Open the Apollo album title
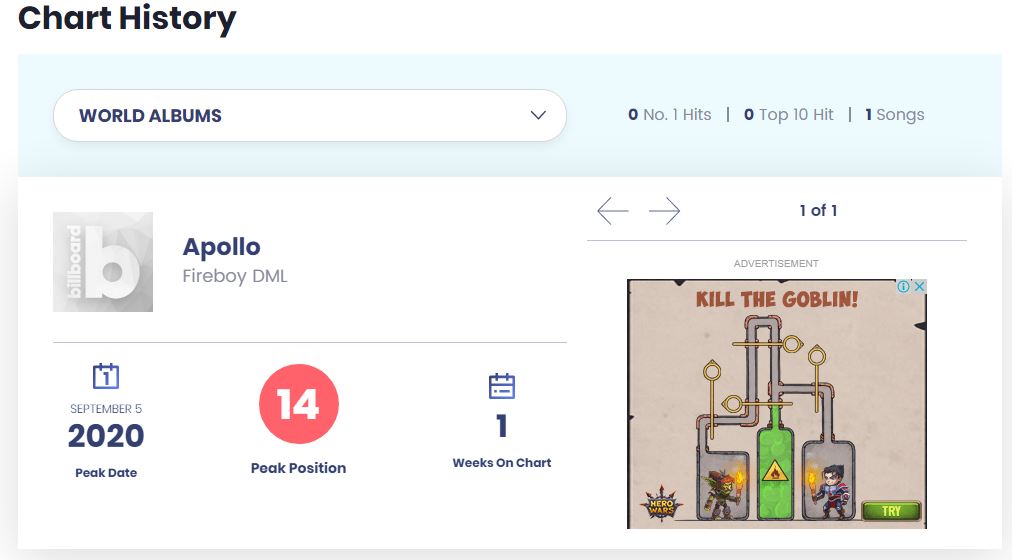 [221, 247]
